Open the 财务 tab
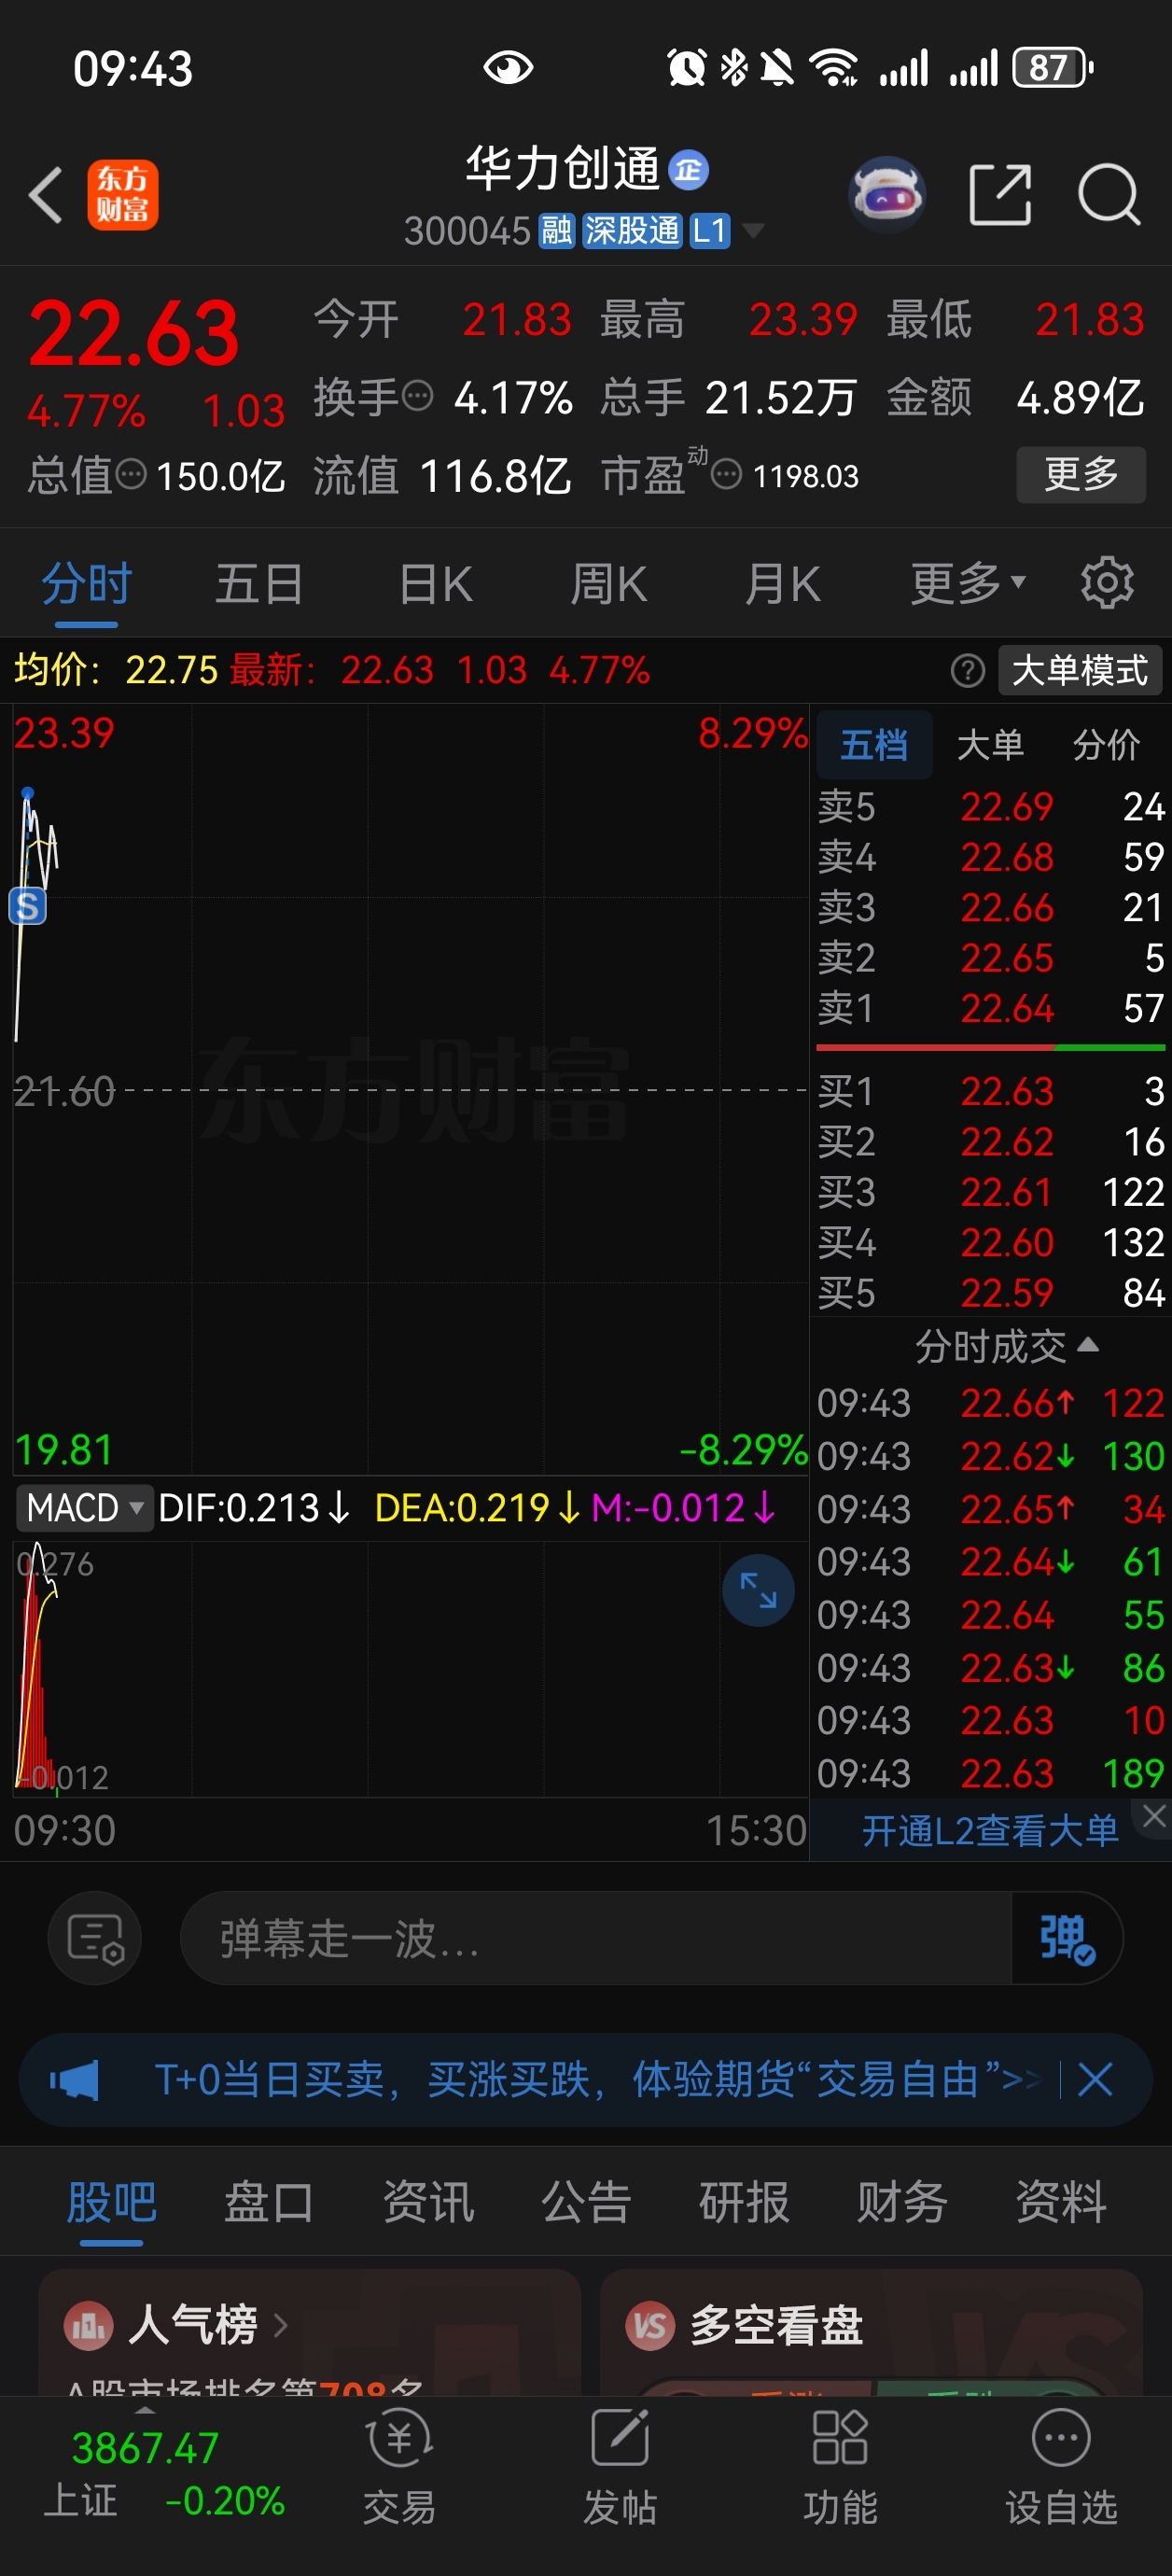Image resolution: width=1172 pixels, height=2576 pixels. 902,2201
